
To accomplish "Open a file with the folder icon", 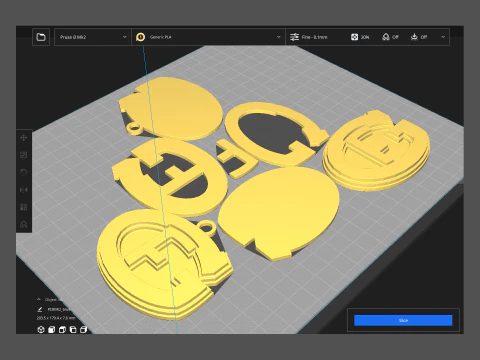I will 41,37.
